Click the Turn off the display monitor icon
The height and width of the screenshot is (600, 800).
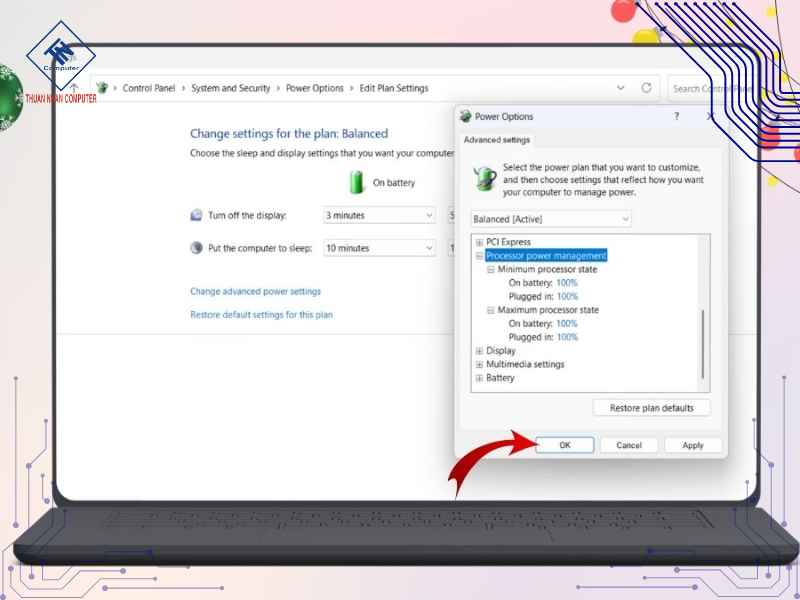coord(196,215)
